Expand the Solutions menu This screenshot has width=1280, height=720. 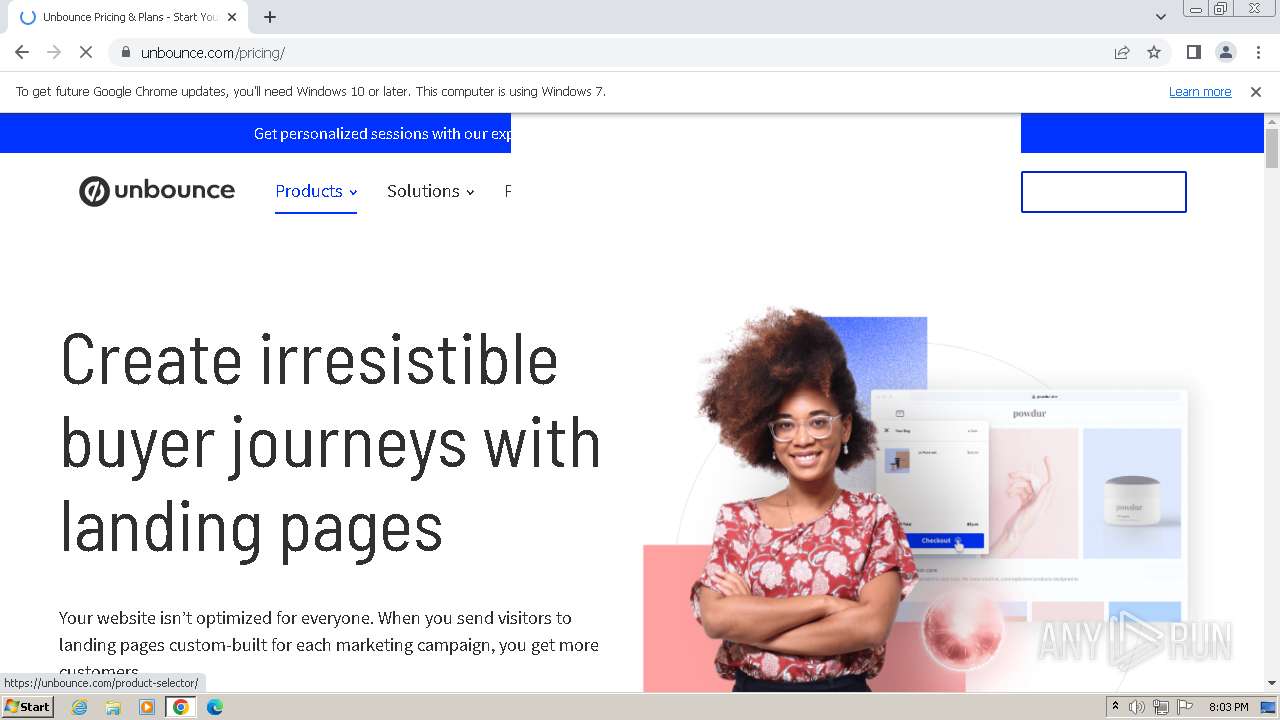click(x=430, y=191)
